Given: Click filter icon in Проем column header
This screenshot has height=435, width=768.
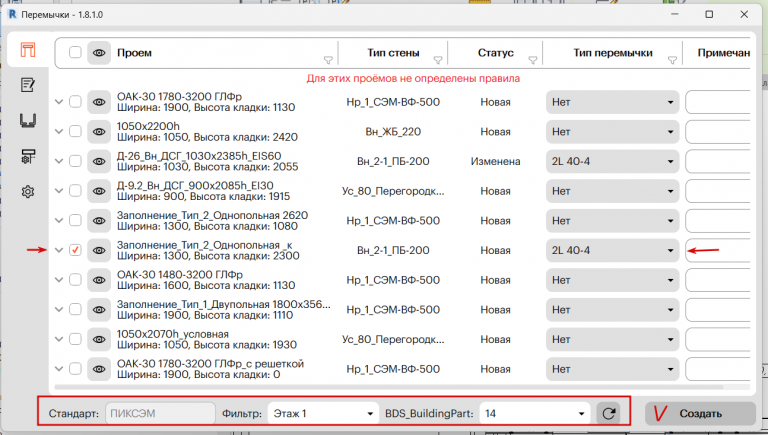Looking at the screenshot, I should click(329, 61).
